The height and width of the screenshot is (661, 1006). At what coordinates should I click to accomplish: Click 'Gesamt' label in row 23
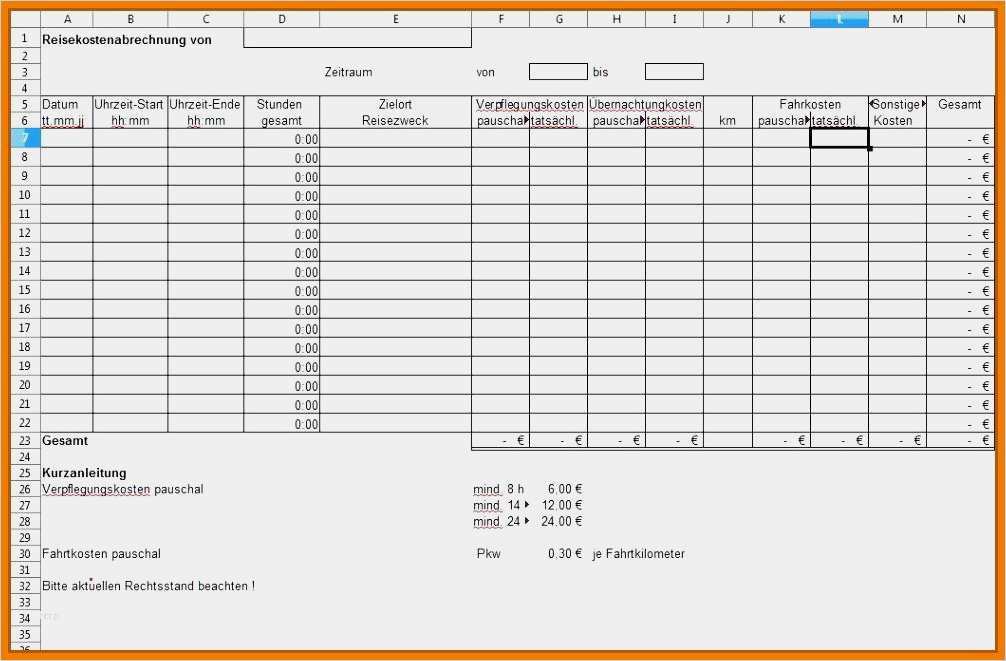coord(65,441)
